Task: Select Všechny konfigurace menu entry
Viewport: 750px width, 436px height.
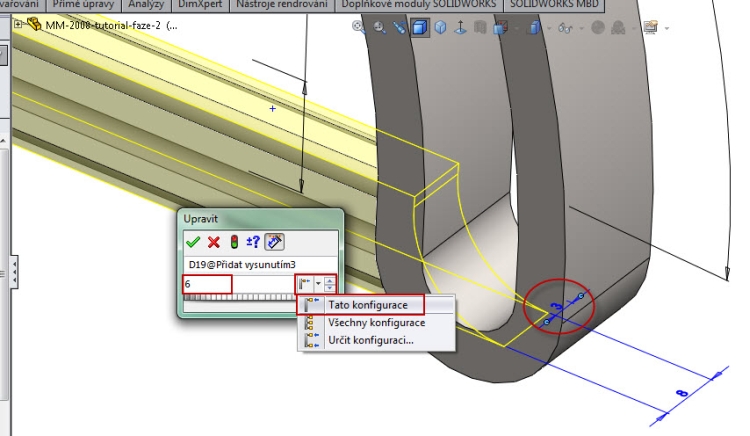Action: tap(375, 323)
